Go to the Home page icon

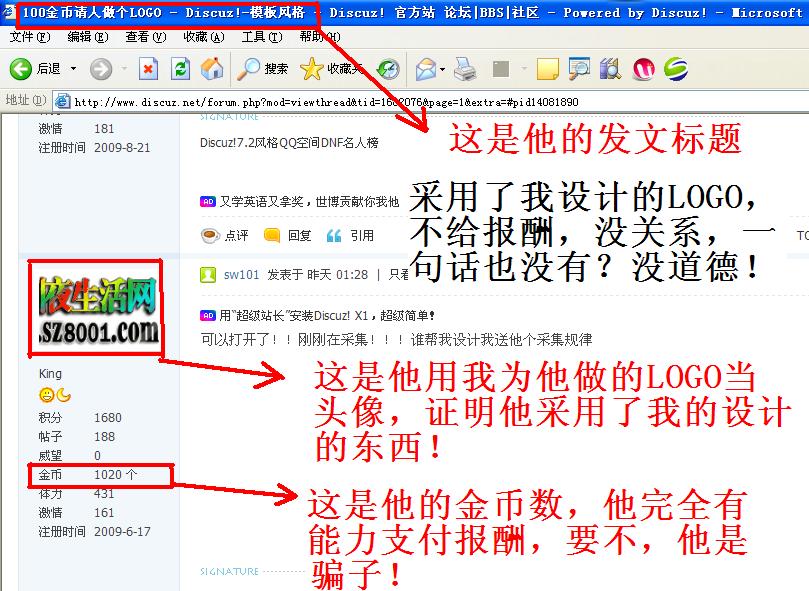[x=212, y=69]
